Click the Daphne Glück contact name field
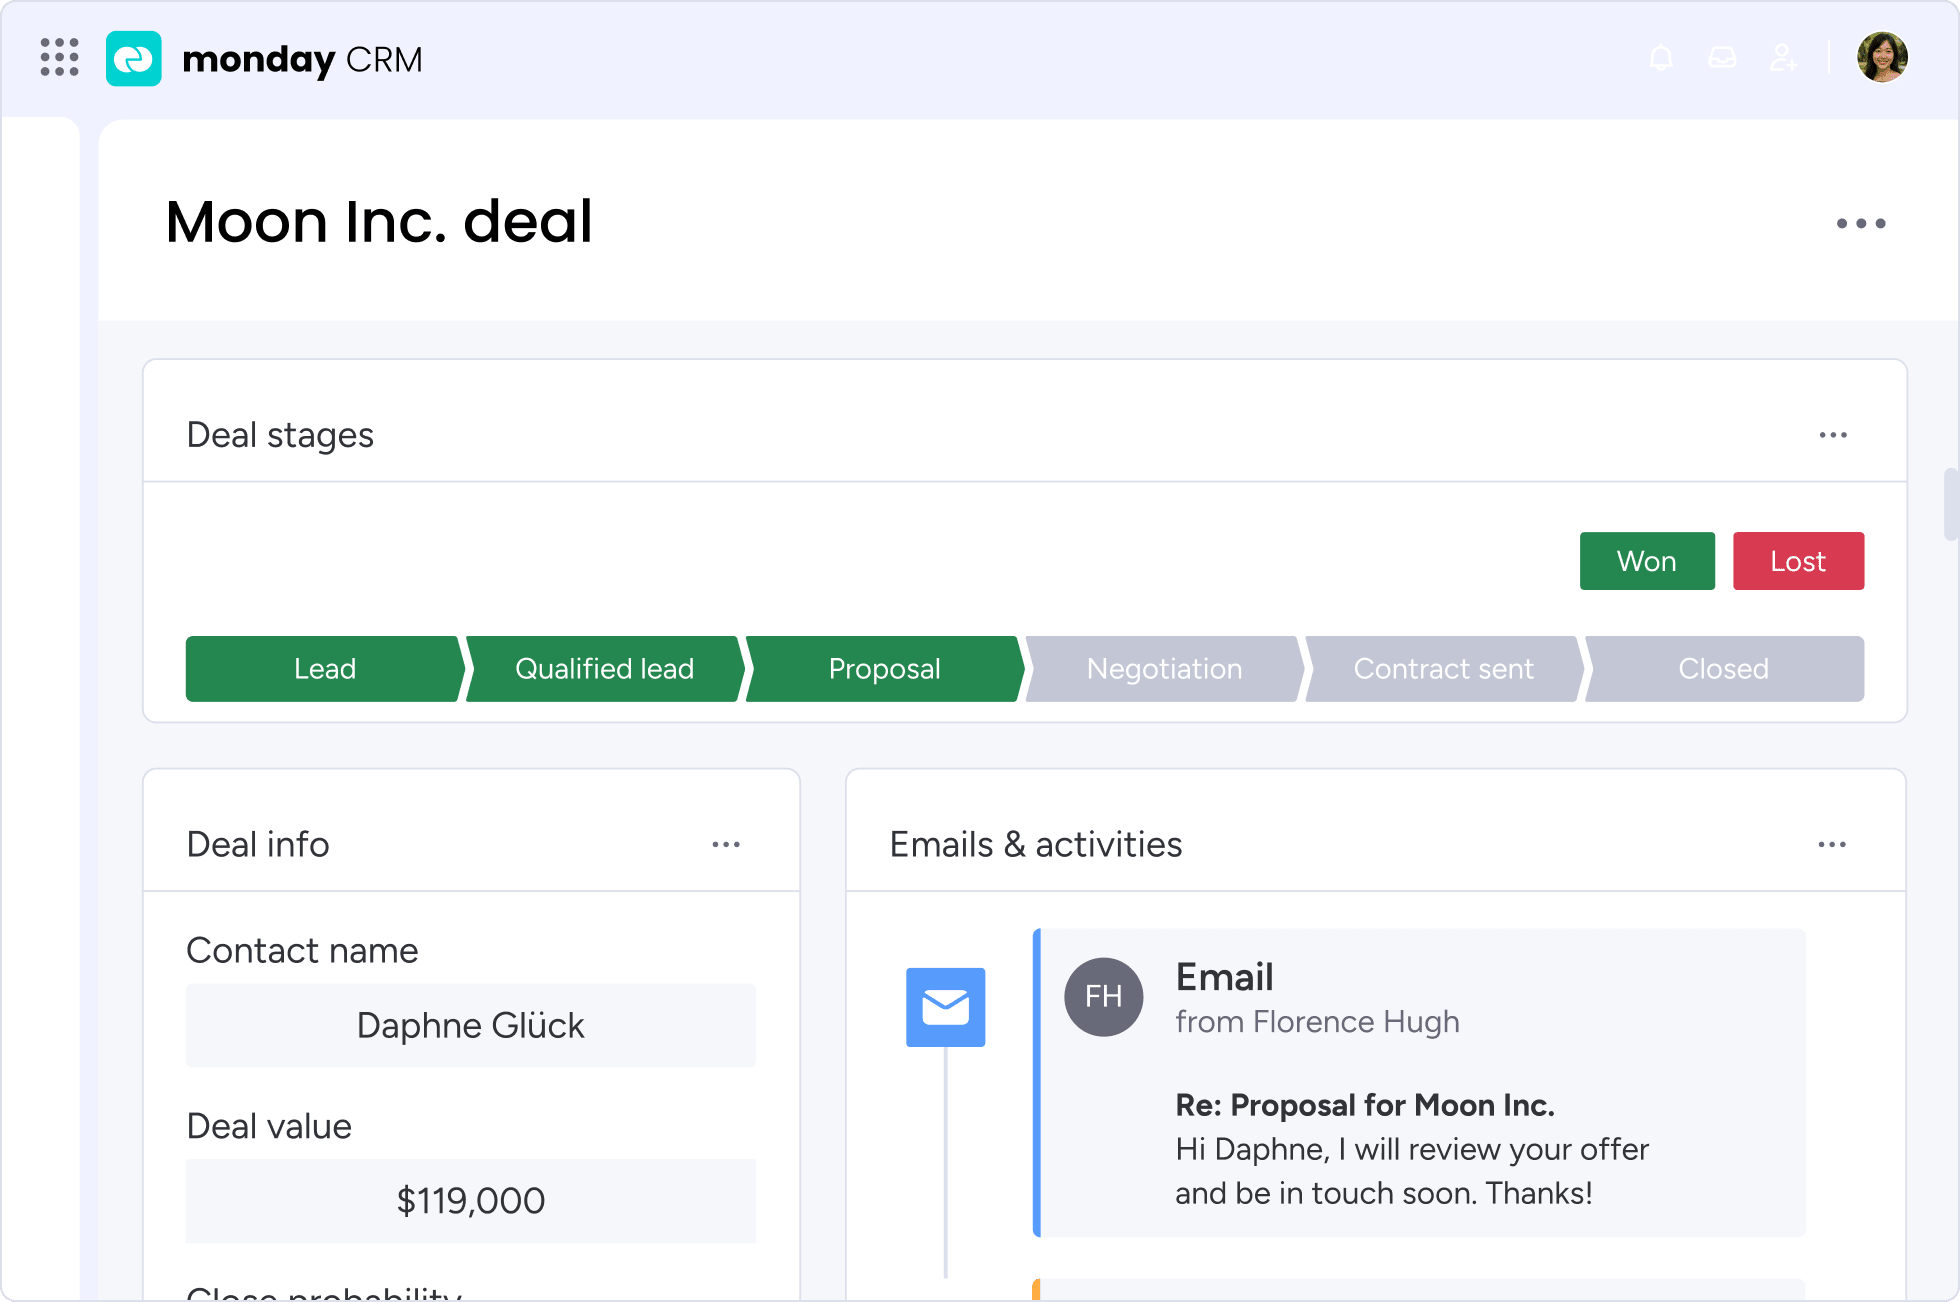1960x1302 pixels. [x=470, y=1026]
